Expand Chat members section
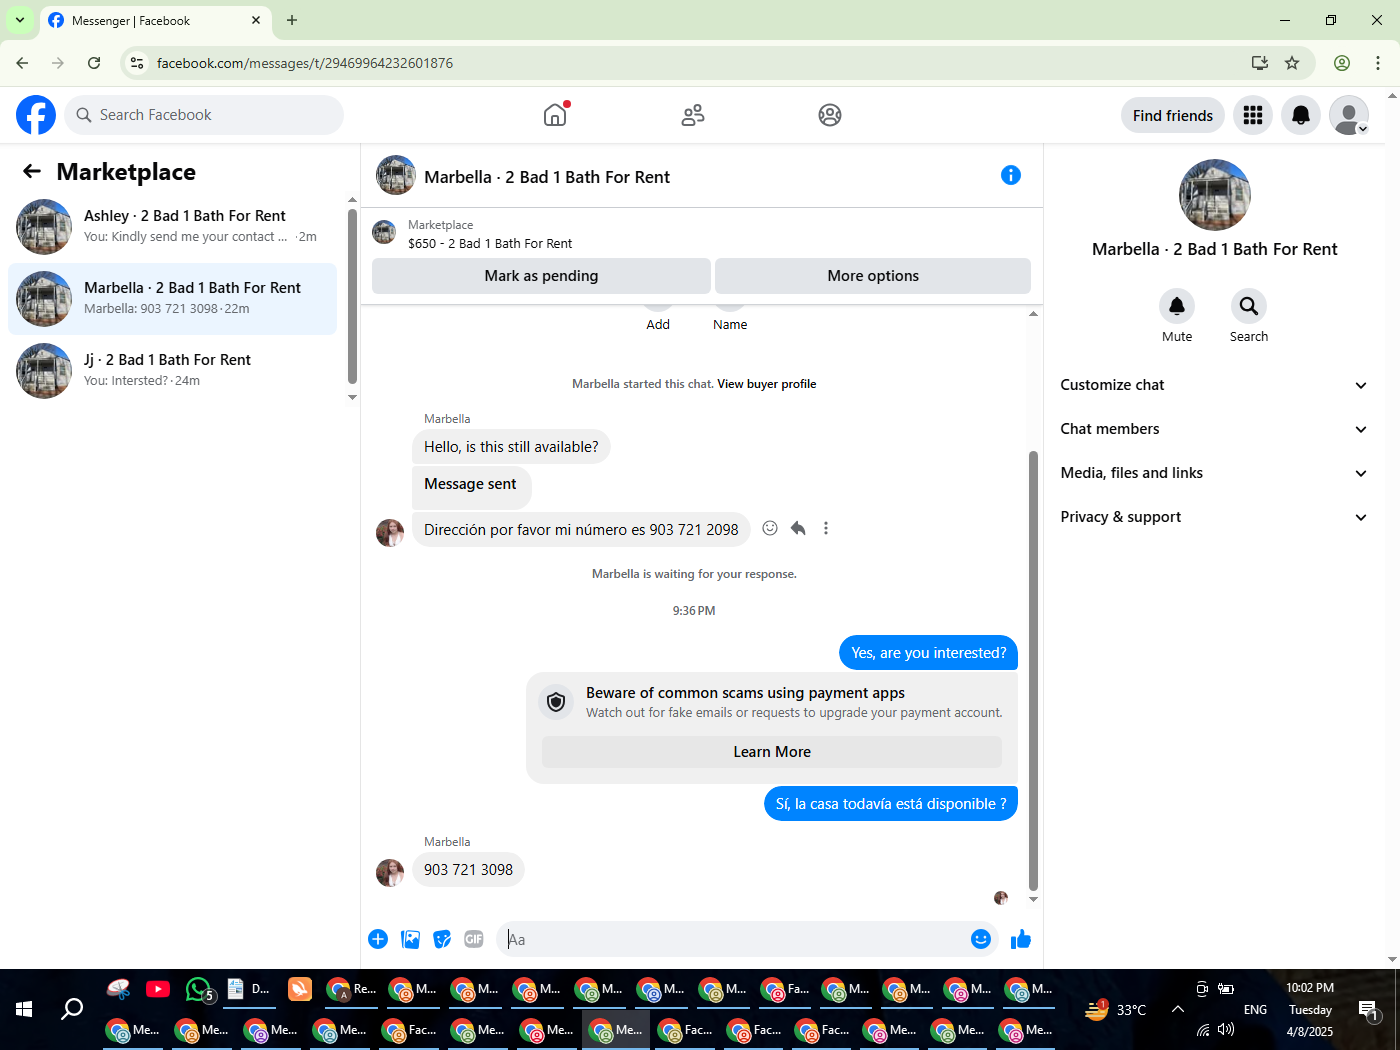Image resolution: width=1400 pixels, height=1050 pixels. (1214, 429)
